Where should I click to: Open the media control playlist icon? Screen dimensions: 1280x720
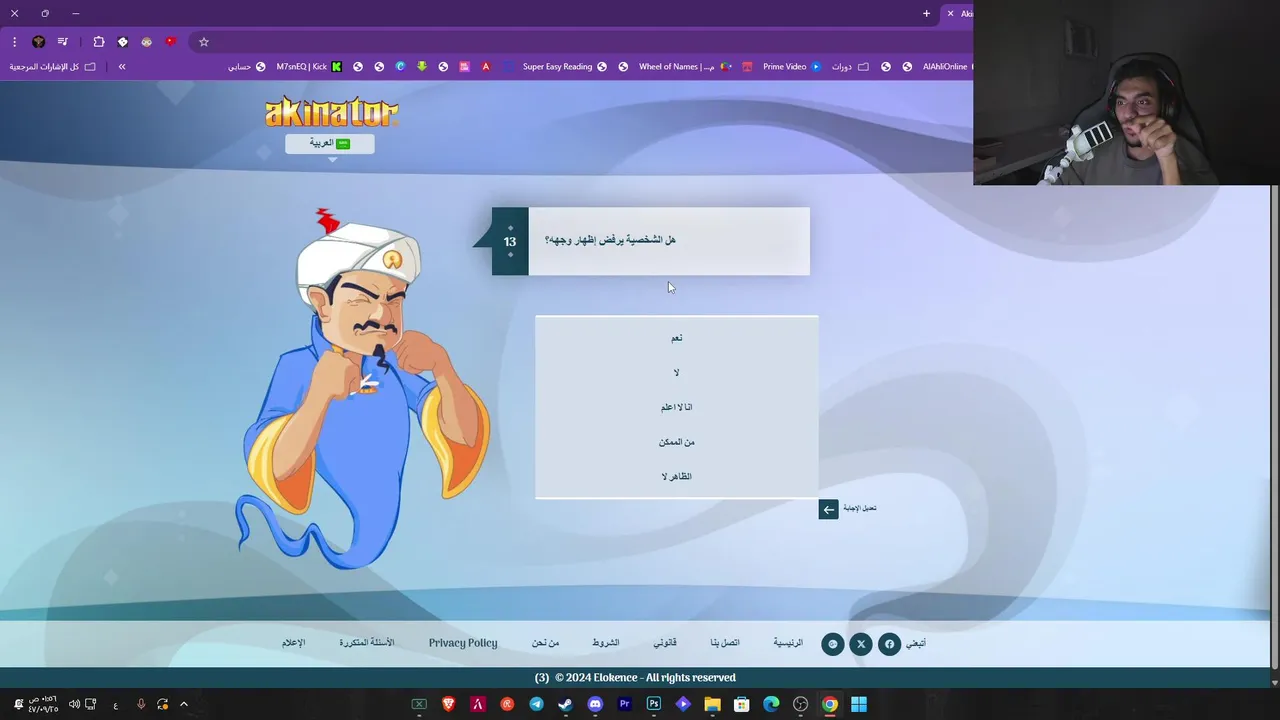[63, 42]
